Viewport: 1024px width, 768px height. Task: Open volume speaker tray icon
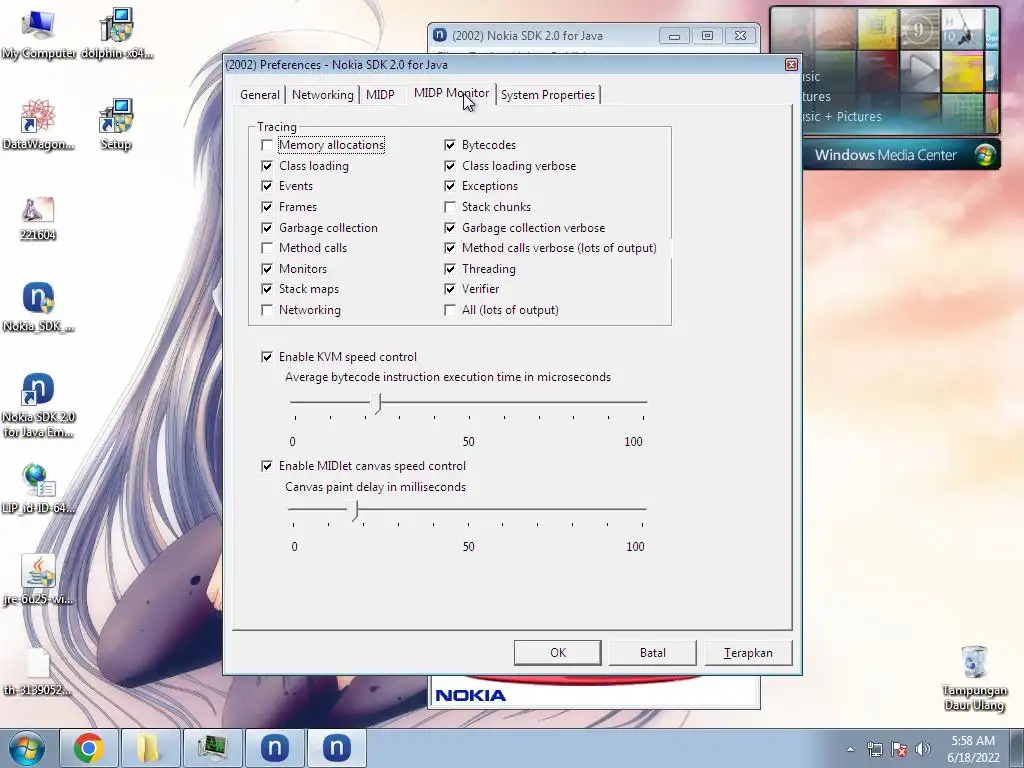coord(923,749)
